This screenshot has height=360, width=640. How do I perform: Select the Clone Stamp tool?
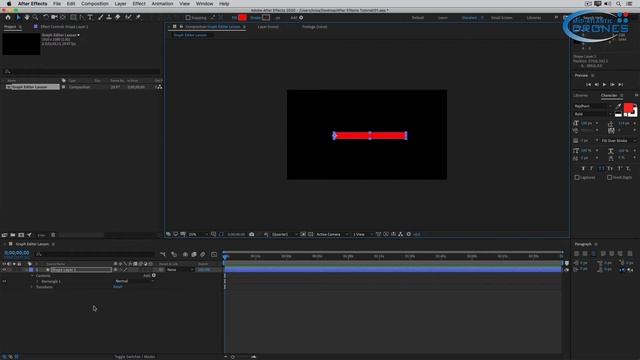pos(109,18)
